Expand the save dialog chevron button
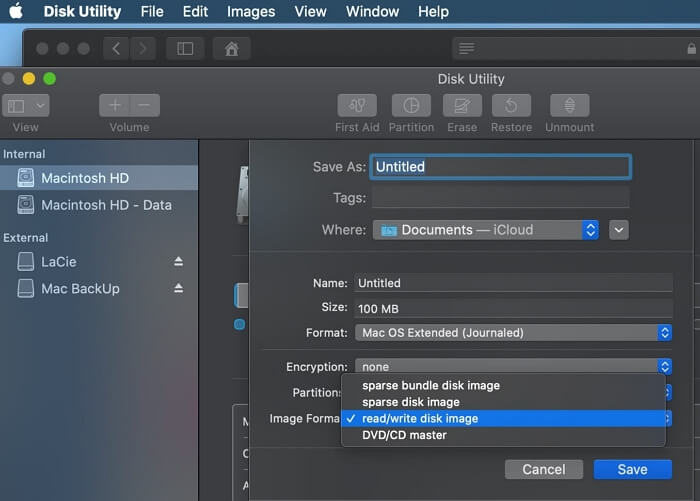700x501 pixels. (x=619, y=230)
